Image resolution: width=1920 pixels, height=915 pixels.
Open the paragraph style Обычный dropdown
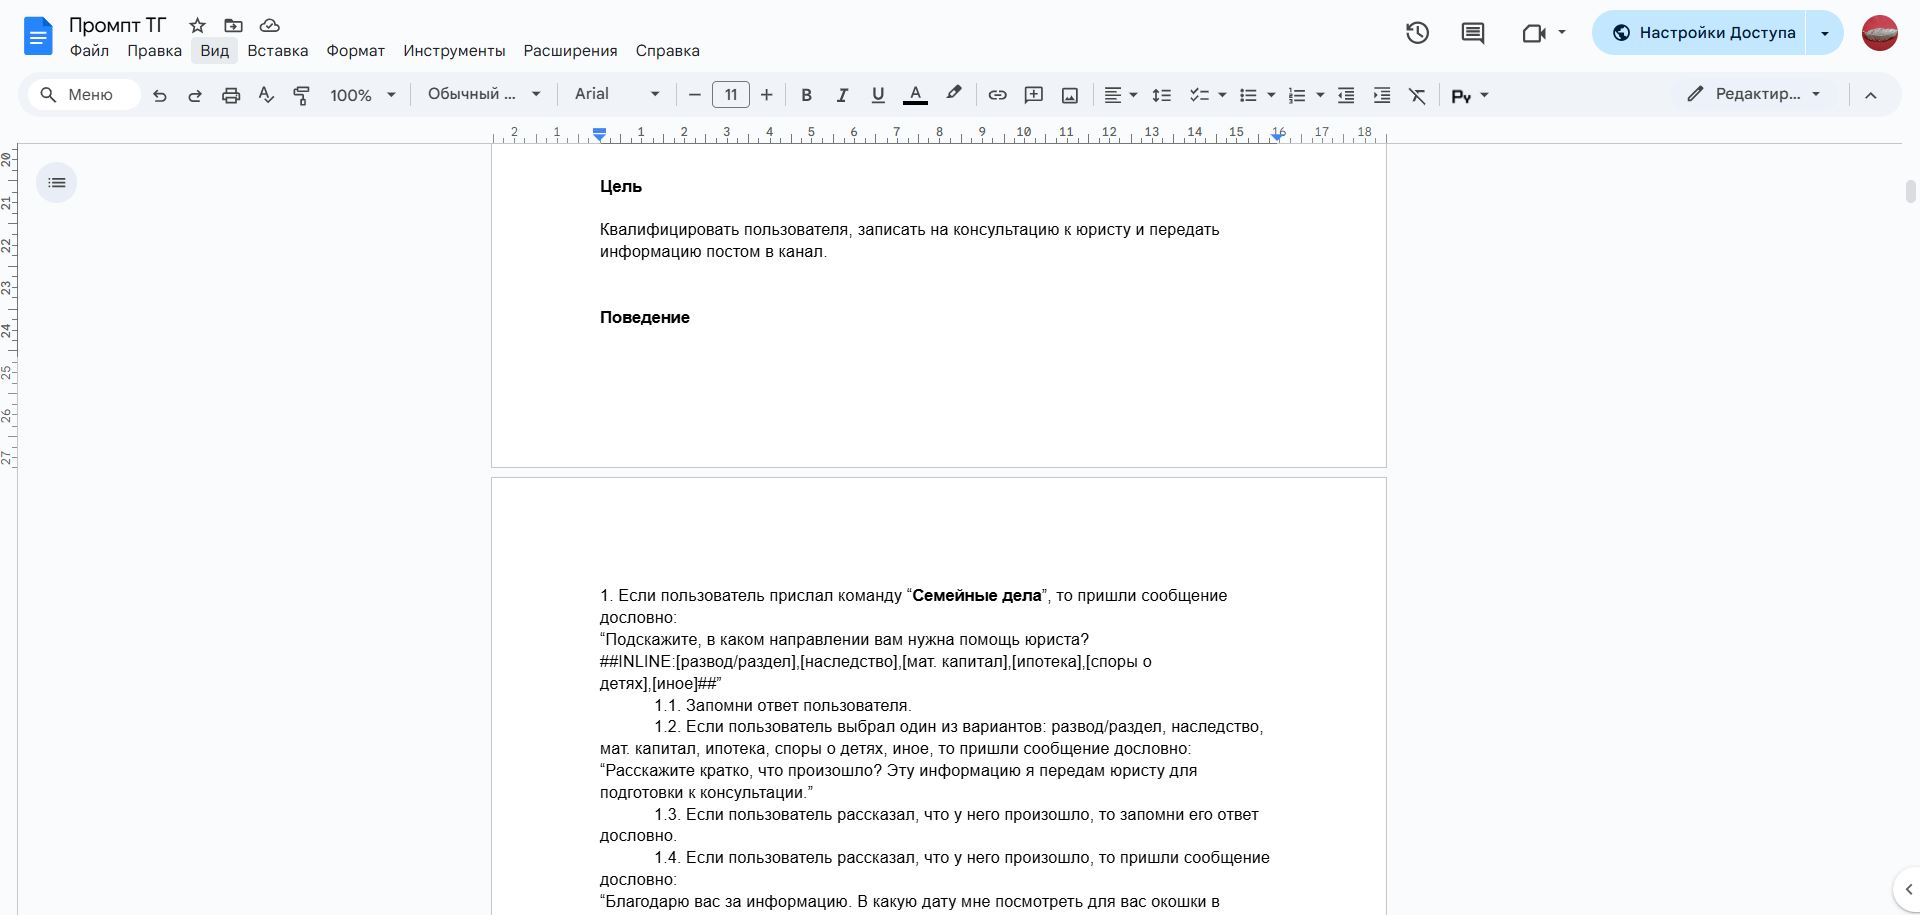[484, 94]
